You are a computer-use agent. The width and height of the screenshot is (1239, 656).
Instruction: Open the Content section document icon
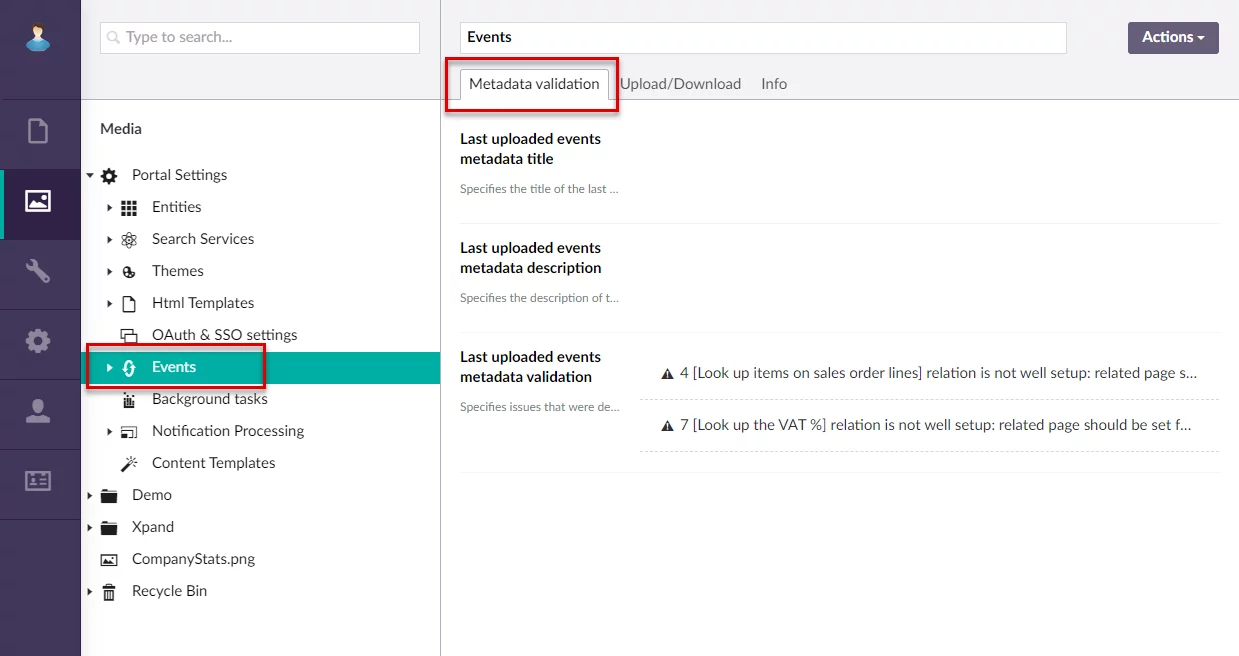coord(38,131)
